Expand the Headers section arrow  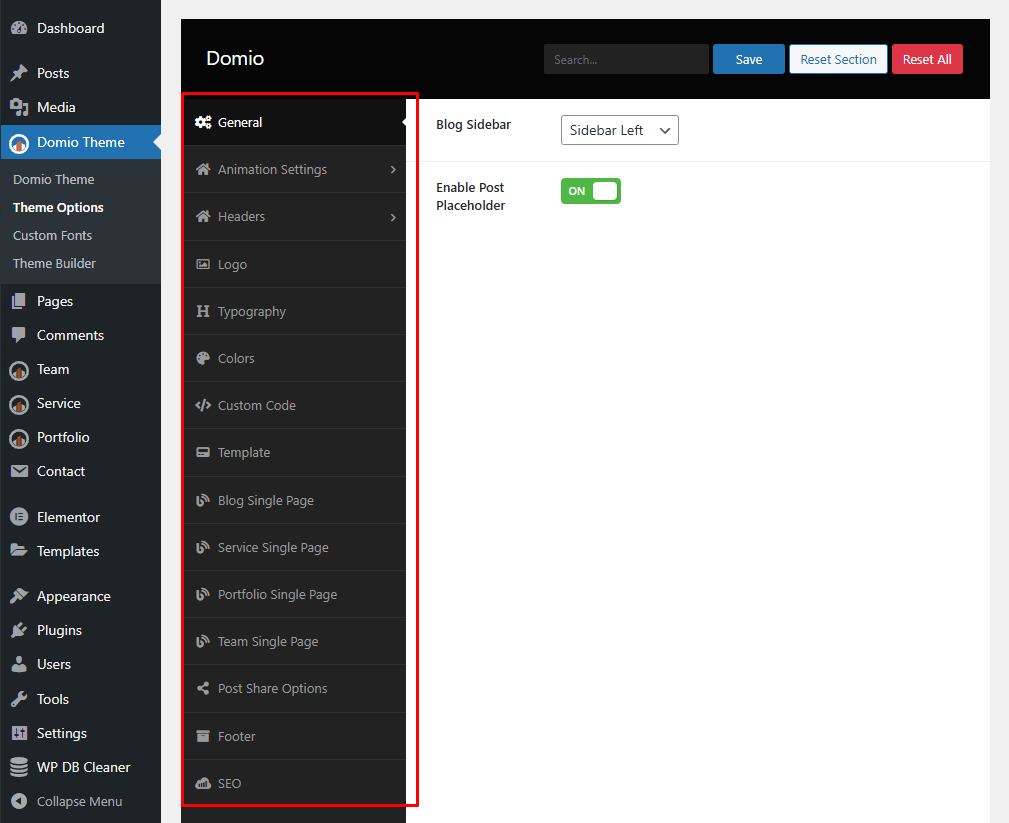pyautogui.click(x=393, y=217)
